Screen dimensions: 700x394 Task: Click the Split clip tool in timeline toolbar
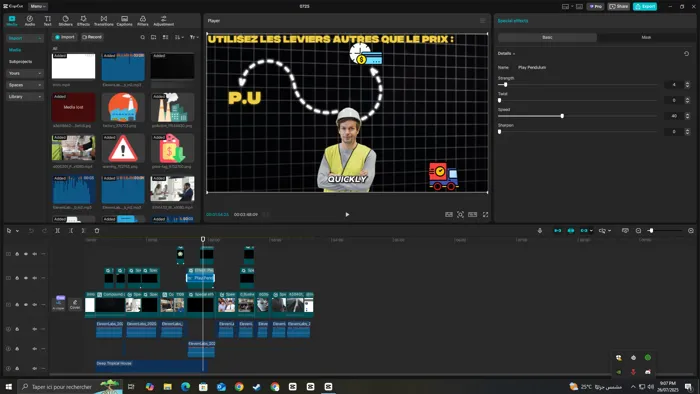[58, 231]
